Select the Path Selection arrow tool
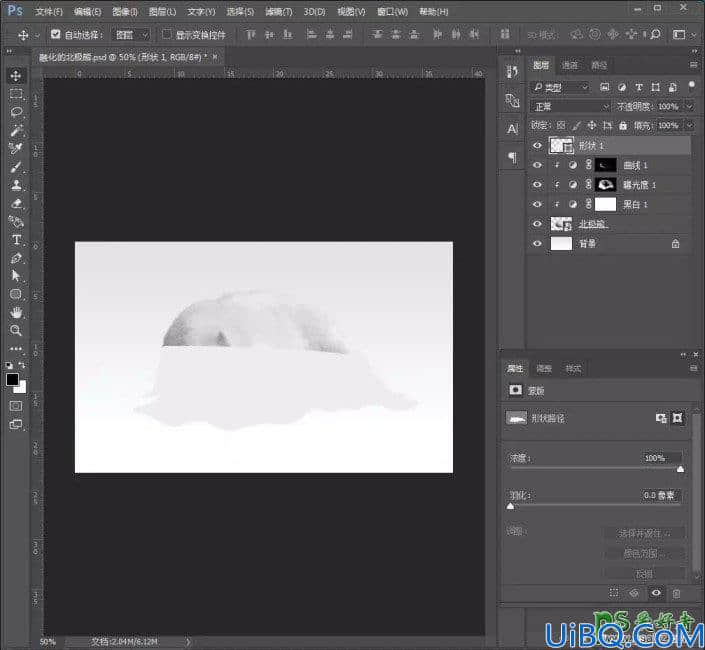This screenshot has width=705, height=650. click(16, 276)
